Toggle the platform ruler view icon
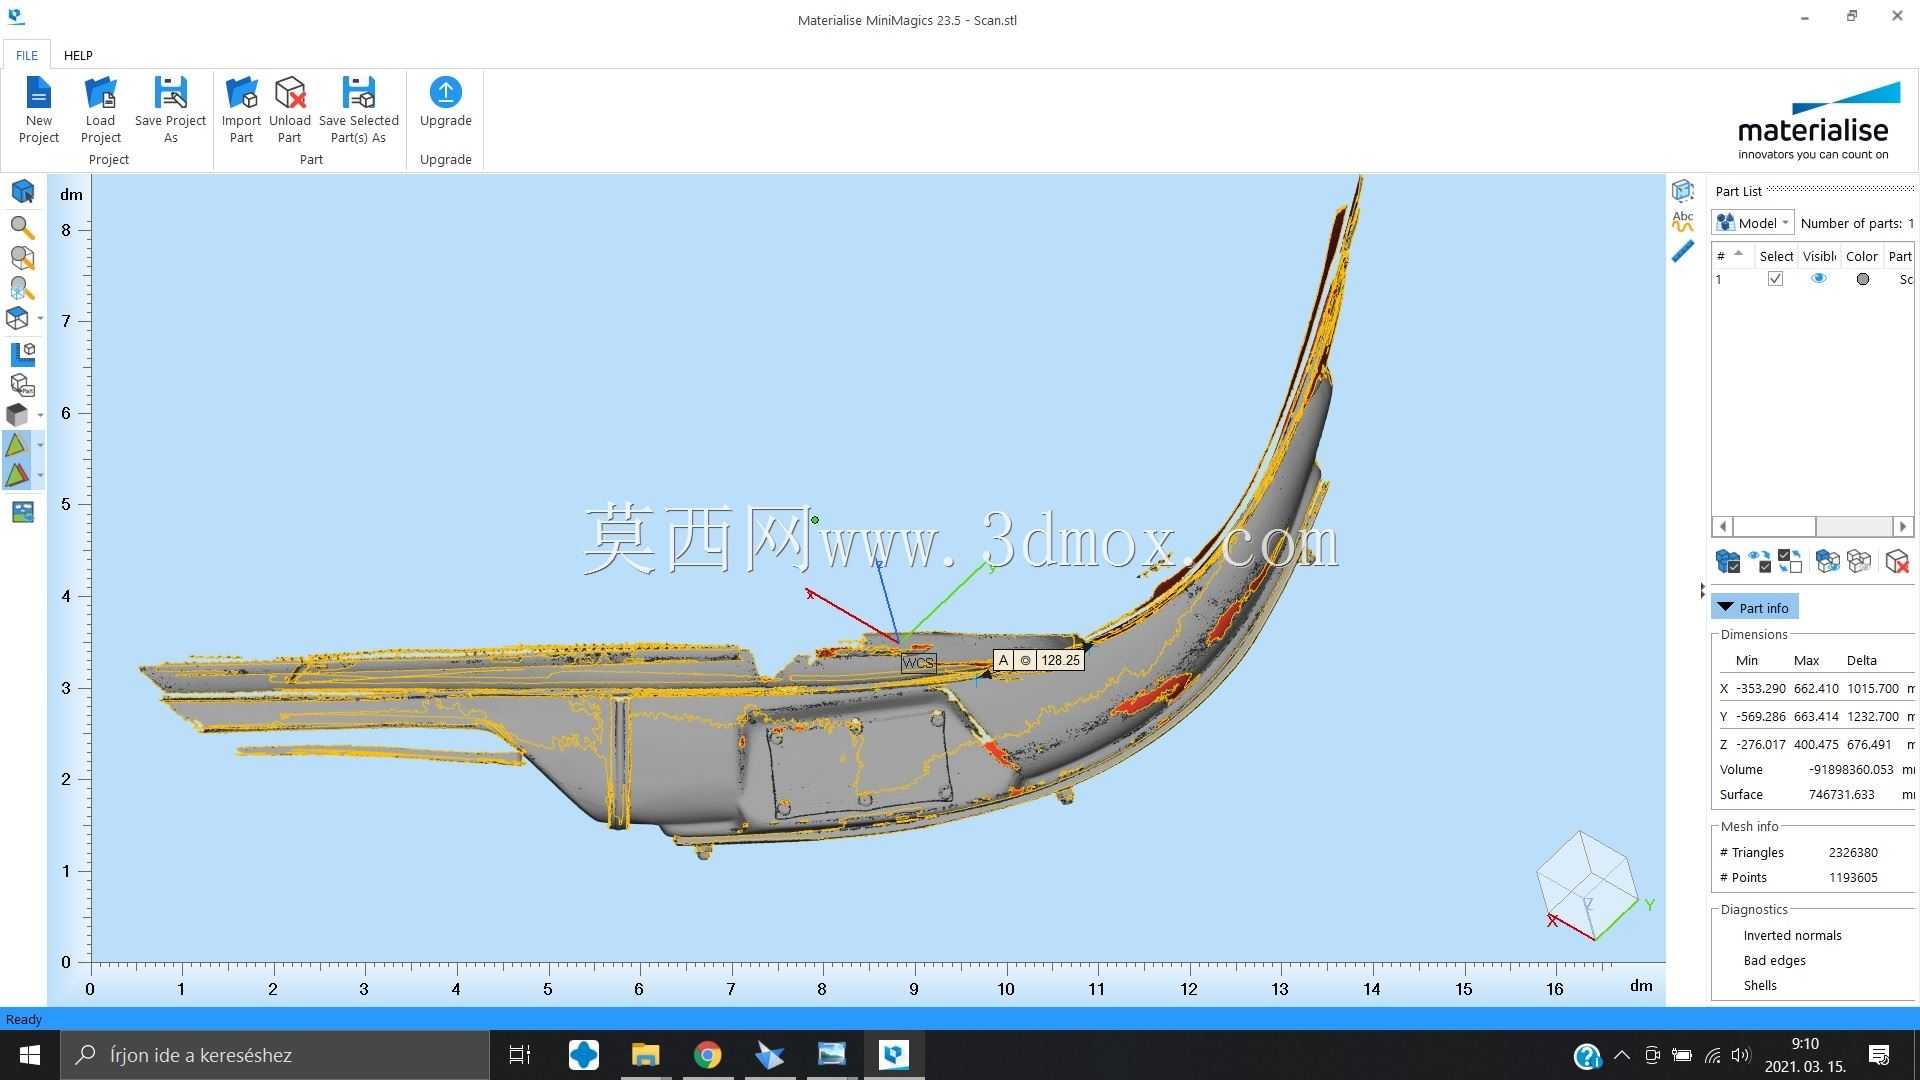 [x=22, y=353]
